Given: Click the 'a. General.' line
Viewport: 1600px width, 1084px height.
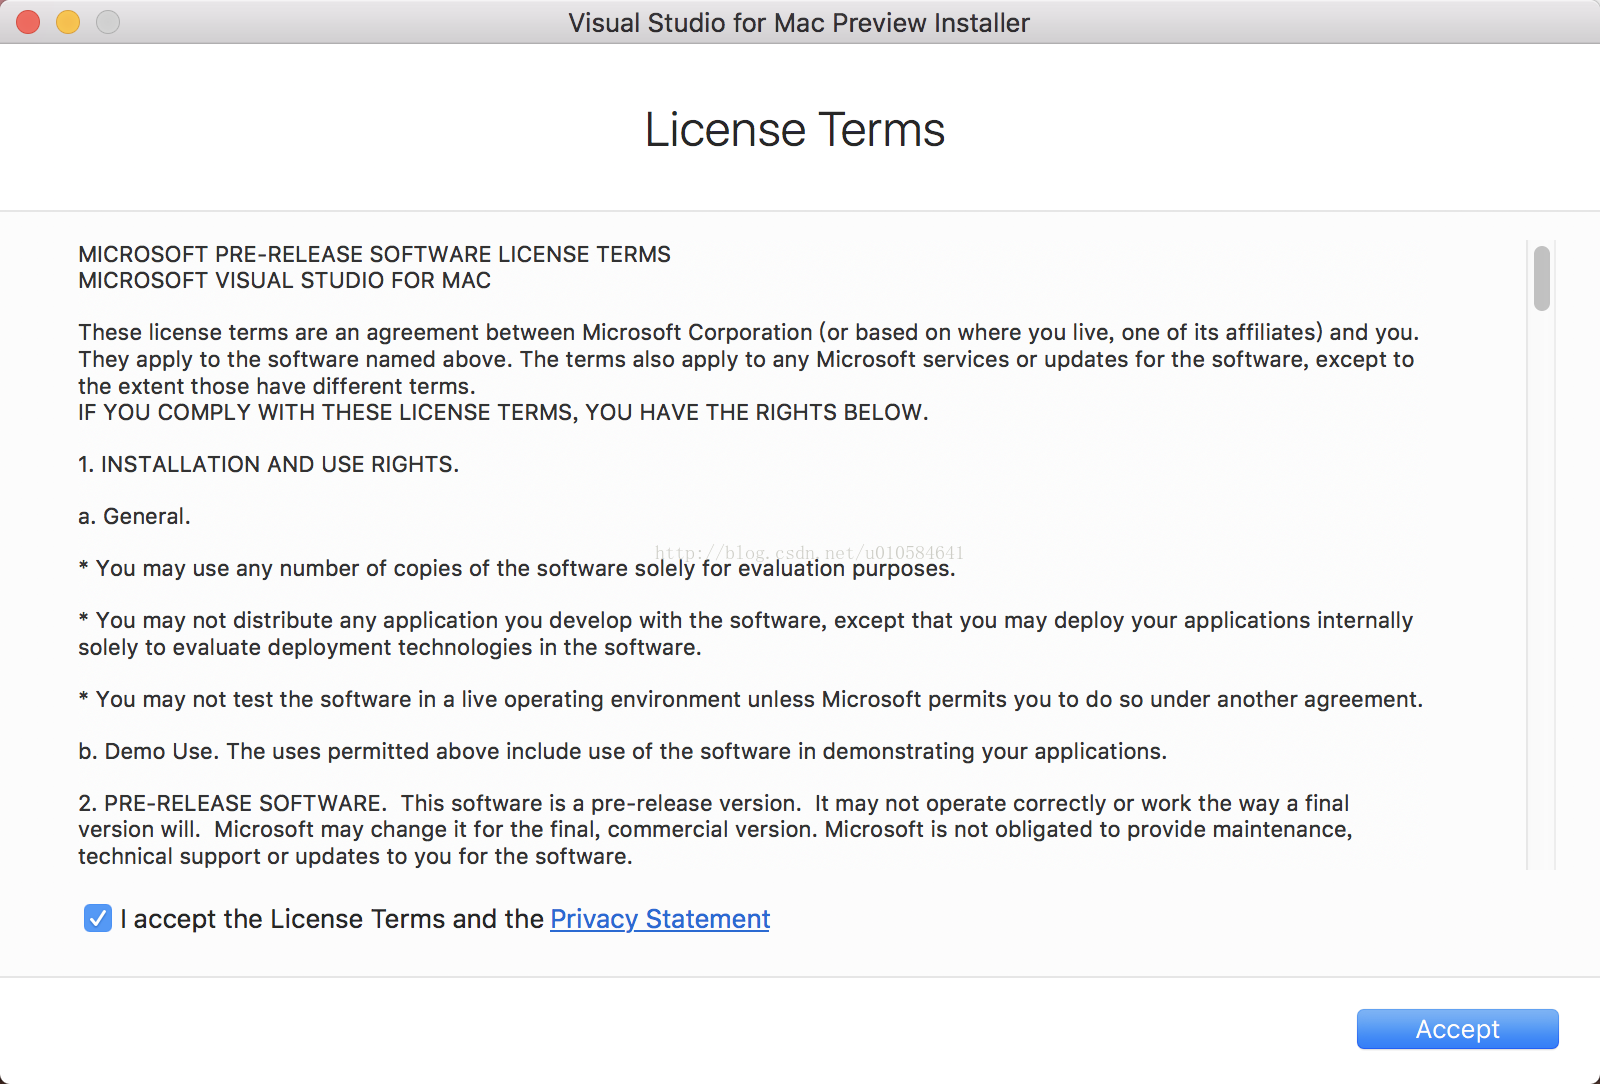Looking at the screenshot, I should [134, 516].
